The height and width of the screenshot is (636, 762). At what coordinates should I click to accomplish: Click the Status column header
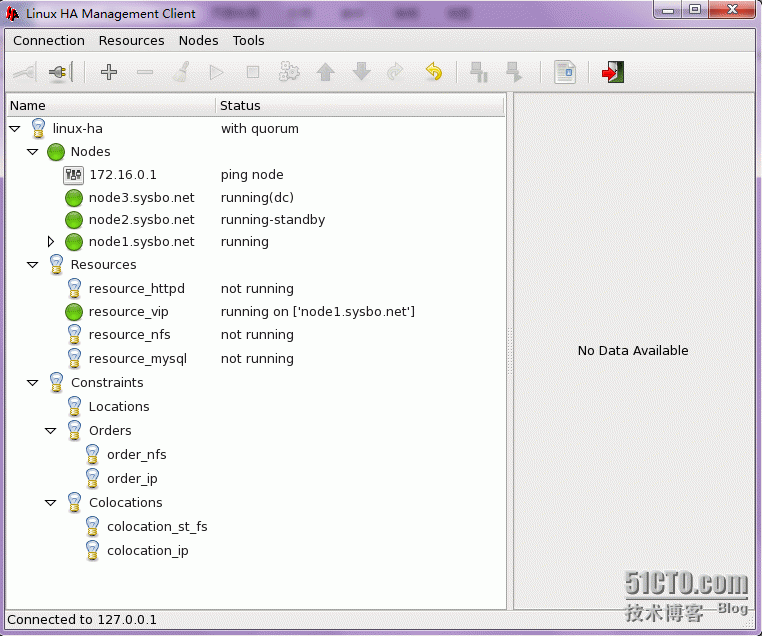point(360,105)
